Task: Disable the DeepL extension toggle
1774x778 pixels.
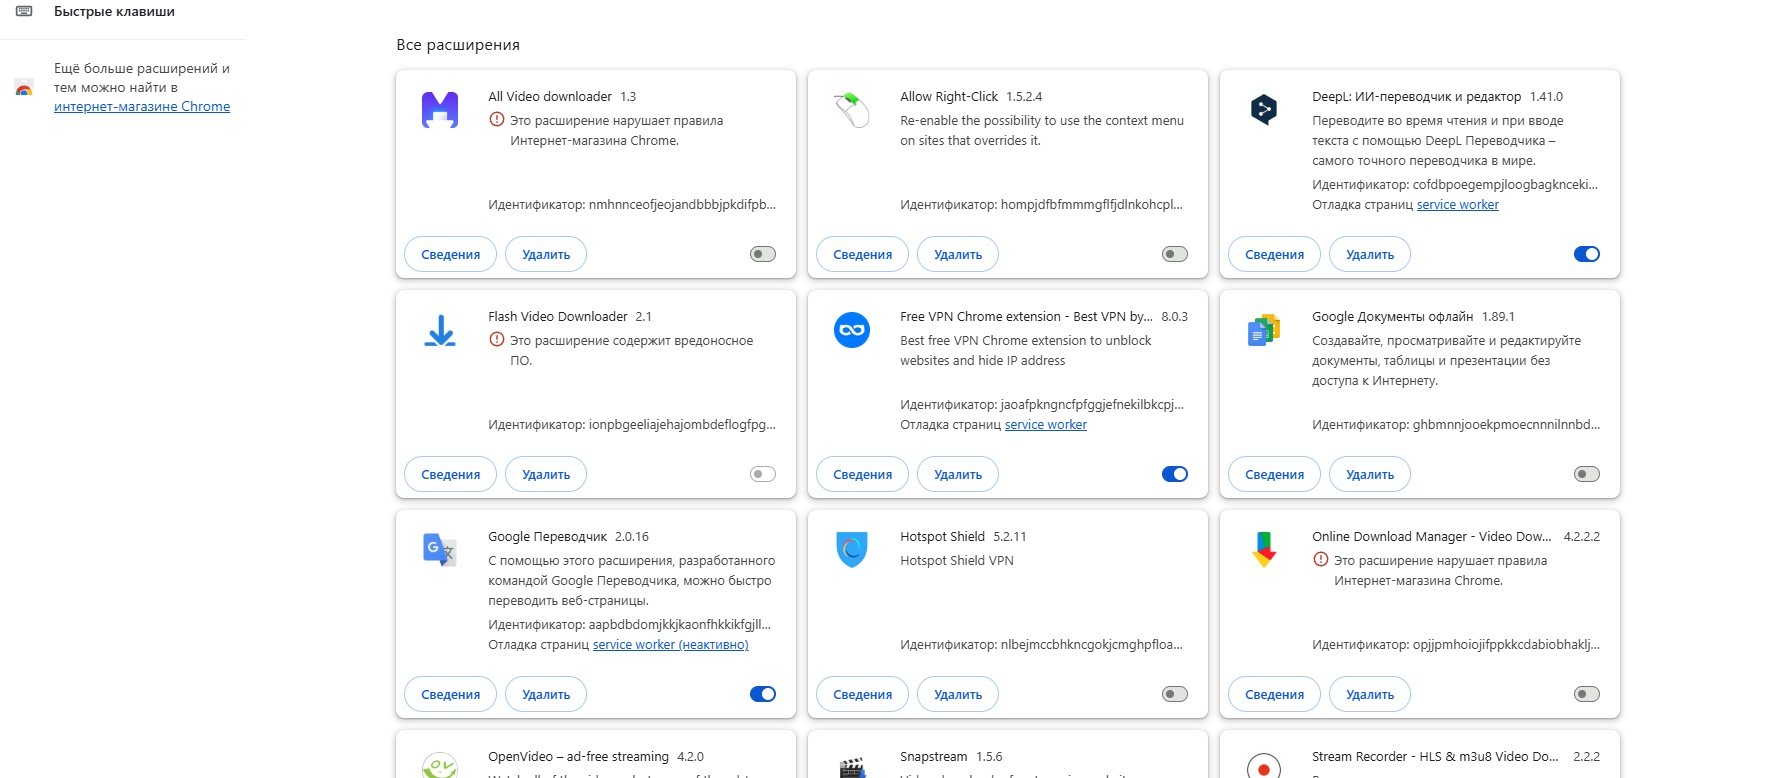Action: click(x=1587, y=254)
